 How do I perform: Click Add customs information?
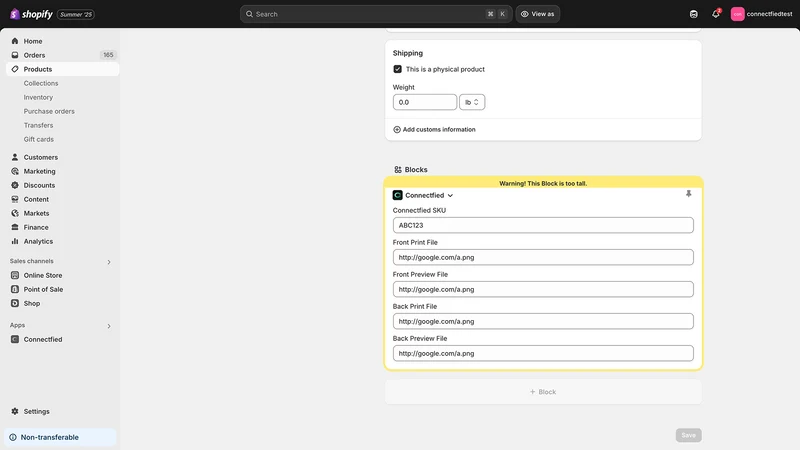point(434,130)
